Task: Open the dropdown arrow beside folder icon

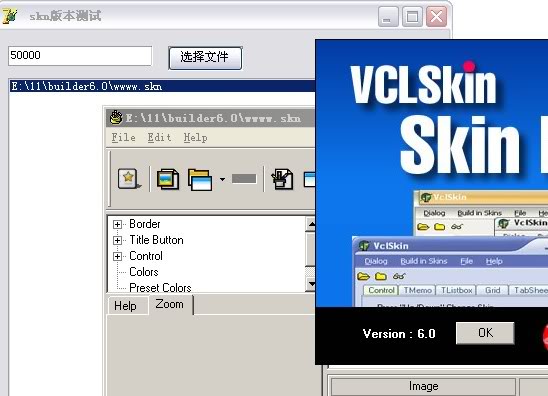Action: [222, 180]
